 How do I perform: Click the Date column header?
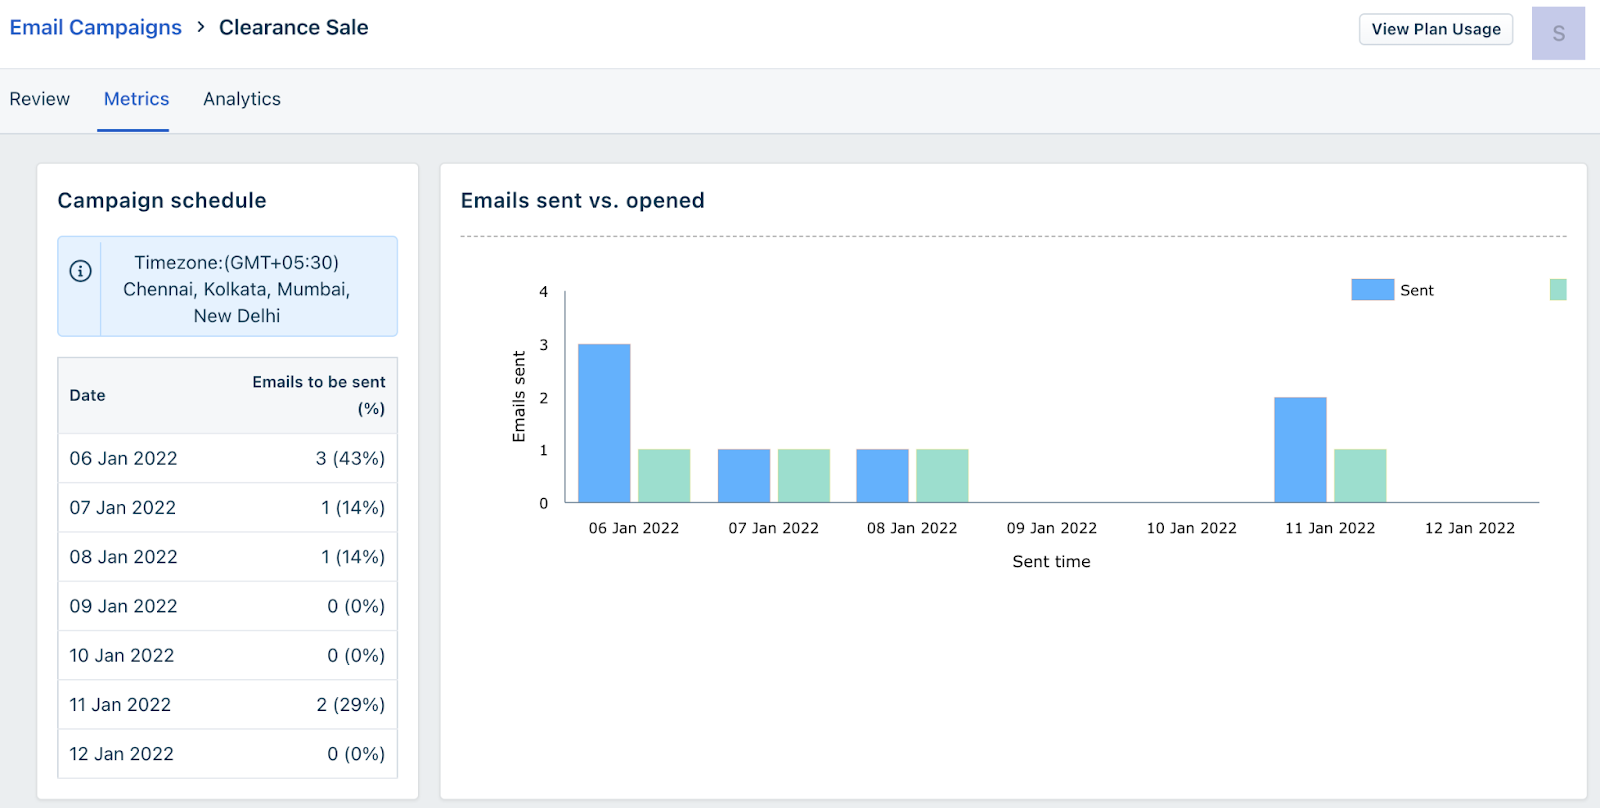[x=87, y=395]
